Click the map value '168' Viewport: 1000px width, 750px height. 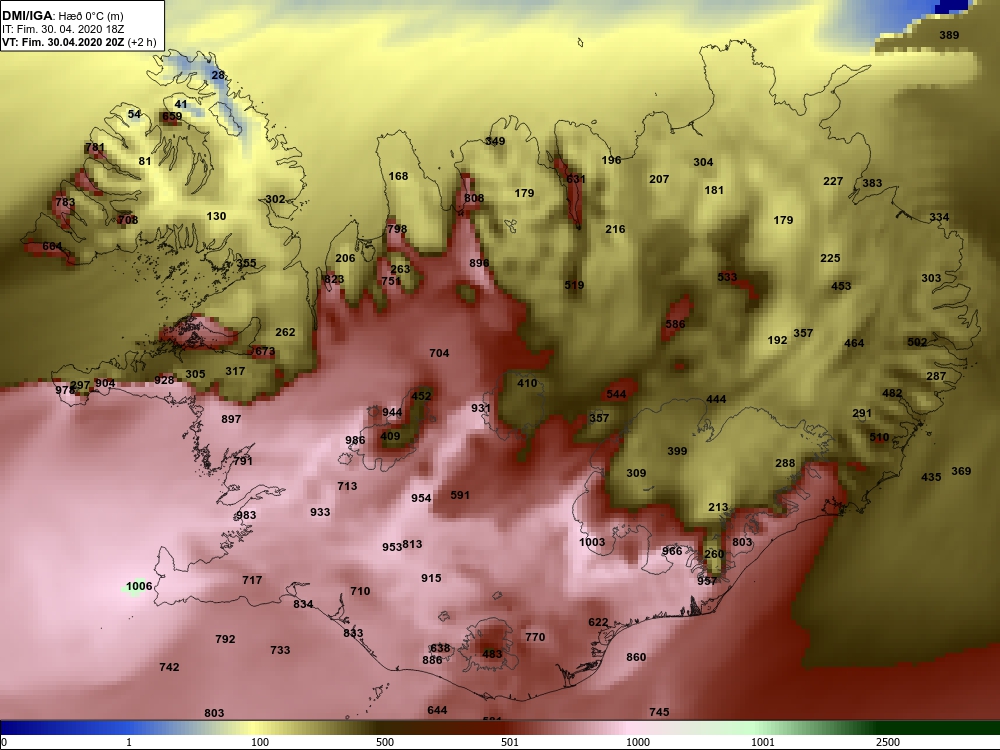pos(398,176)
